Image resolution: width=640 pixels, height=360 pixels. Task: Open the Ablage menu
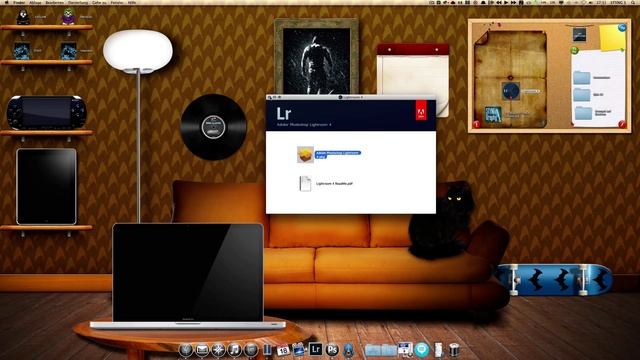pyautogui.click(x=35, y=2)
